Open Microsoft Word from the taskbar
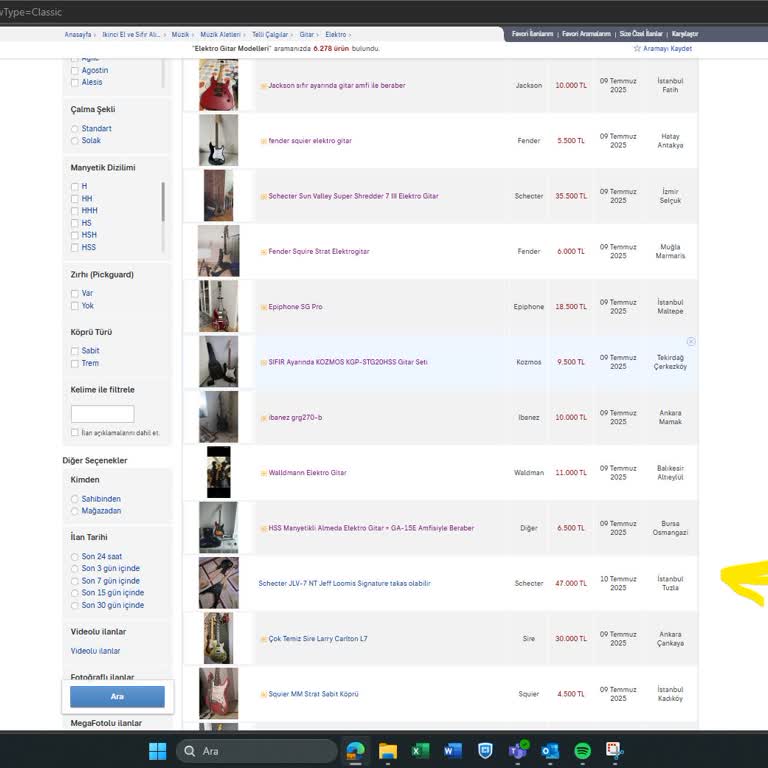768x768 pixels. click(452, 751)
